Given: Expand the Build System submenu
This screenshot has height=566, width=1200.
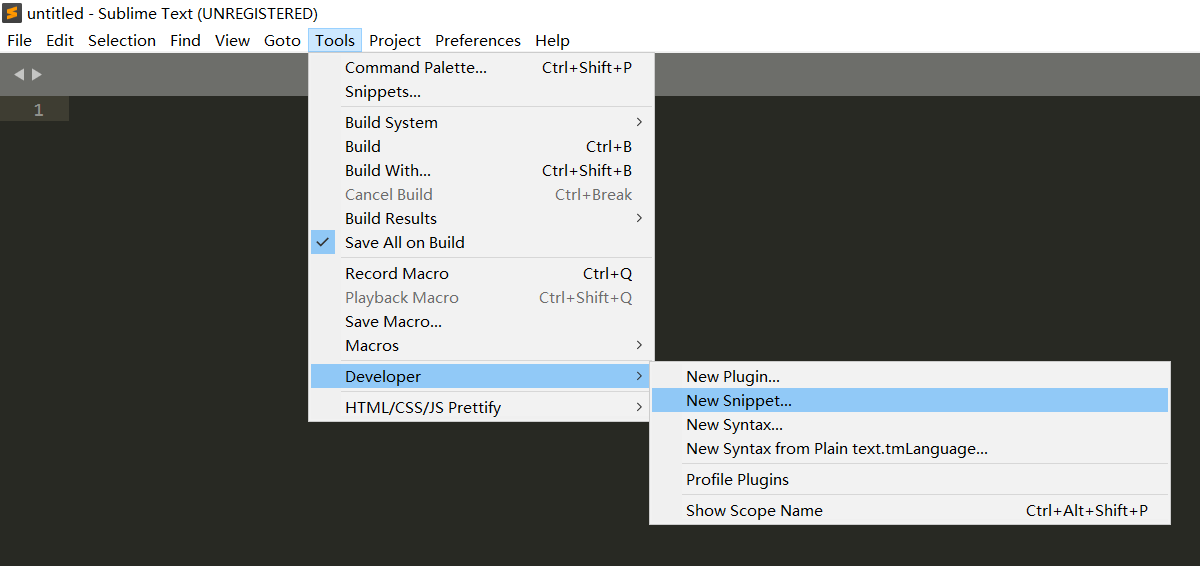Looking at the screenshot, I should pyautogui.click(x=481, y=122).
